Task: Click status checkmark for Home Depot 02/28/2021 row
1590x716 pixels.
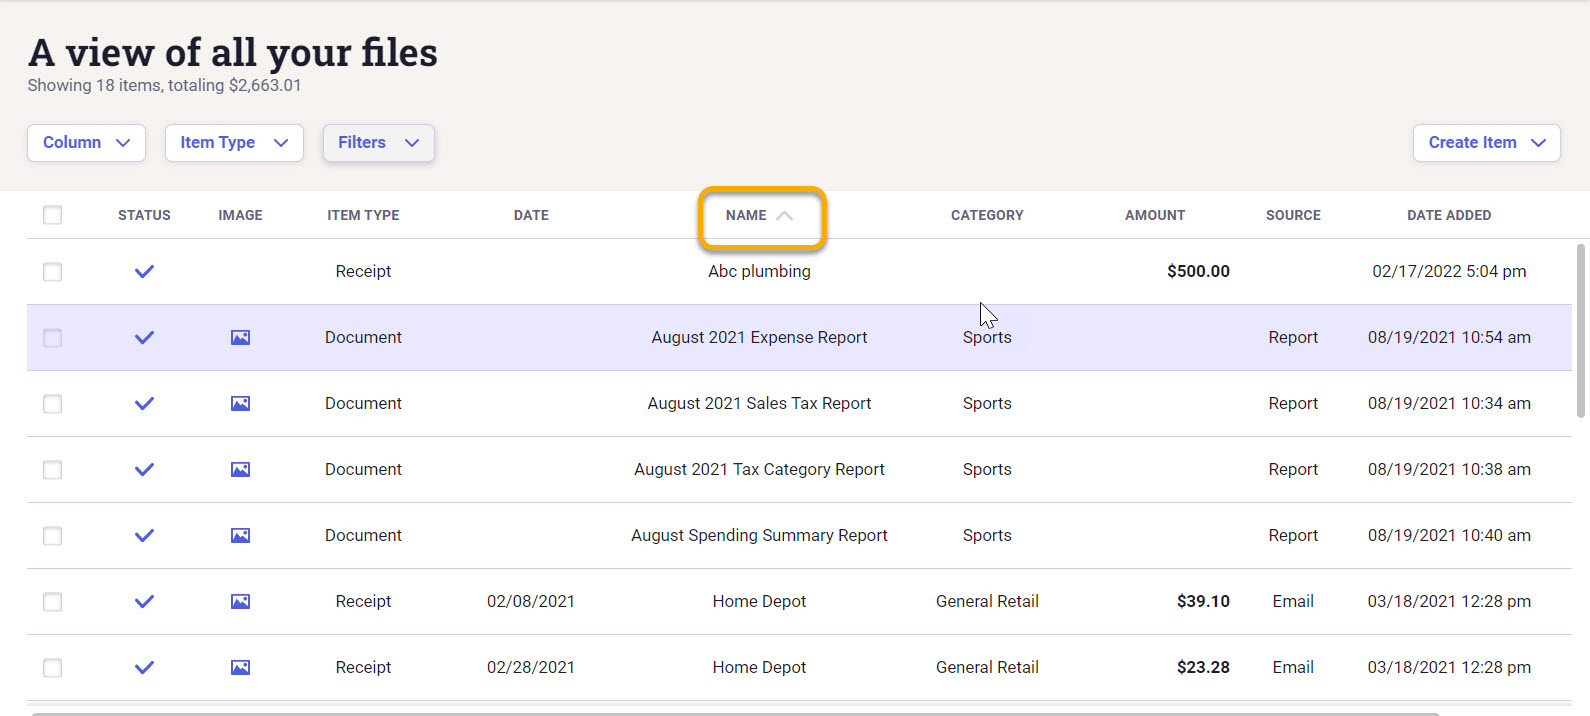Action: (144, 667)
